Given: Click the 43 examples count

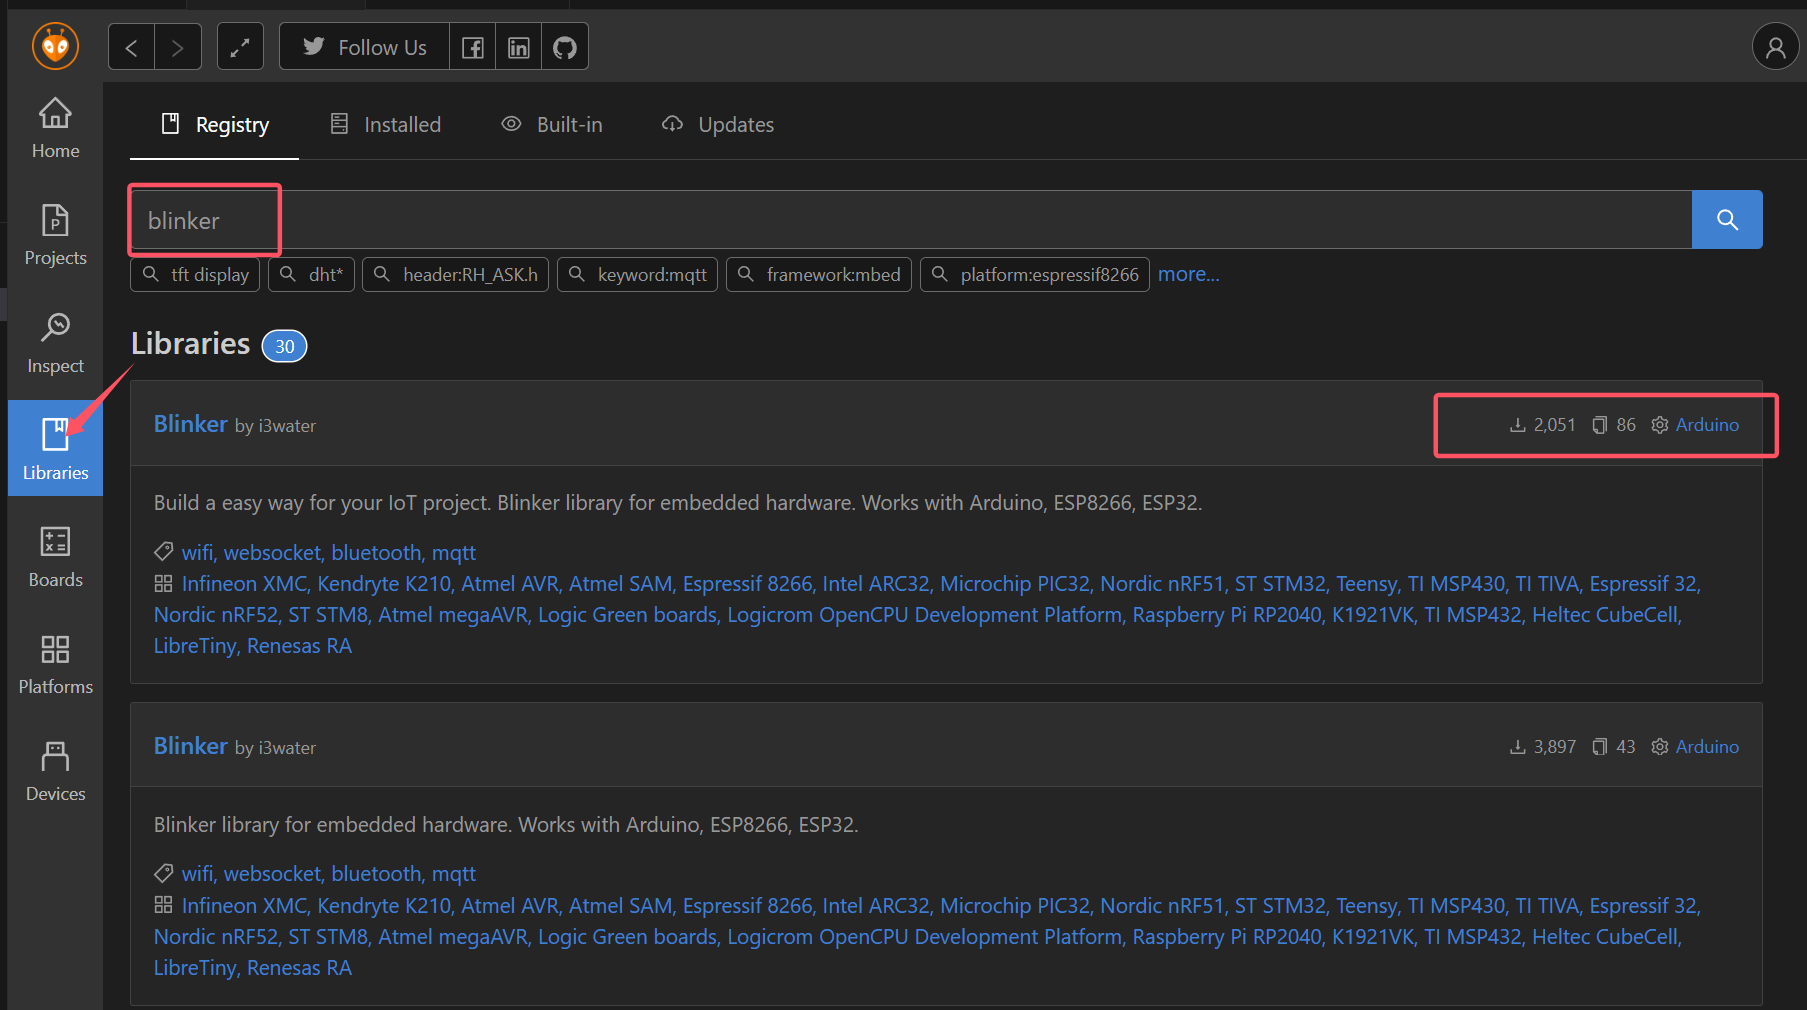Looking at the screenshot, I should [x=1614, y=747].
